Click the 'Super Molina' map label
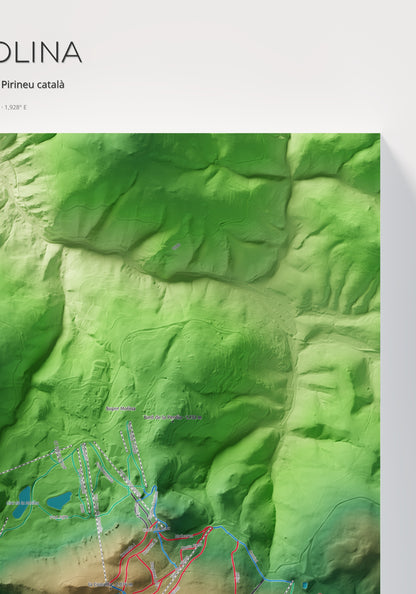The image size is (416, 594). pos(121,409)
